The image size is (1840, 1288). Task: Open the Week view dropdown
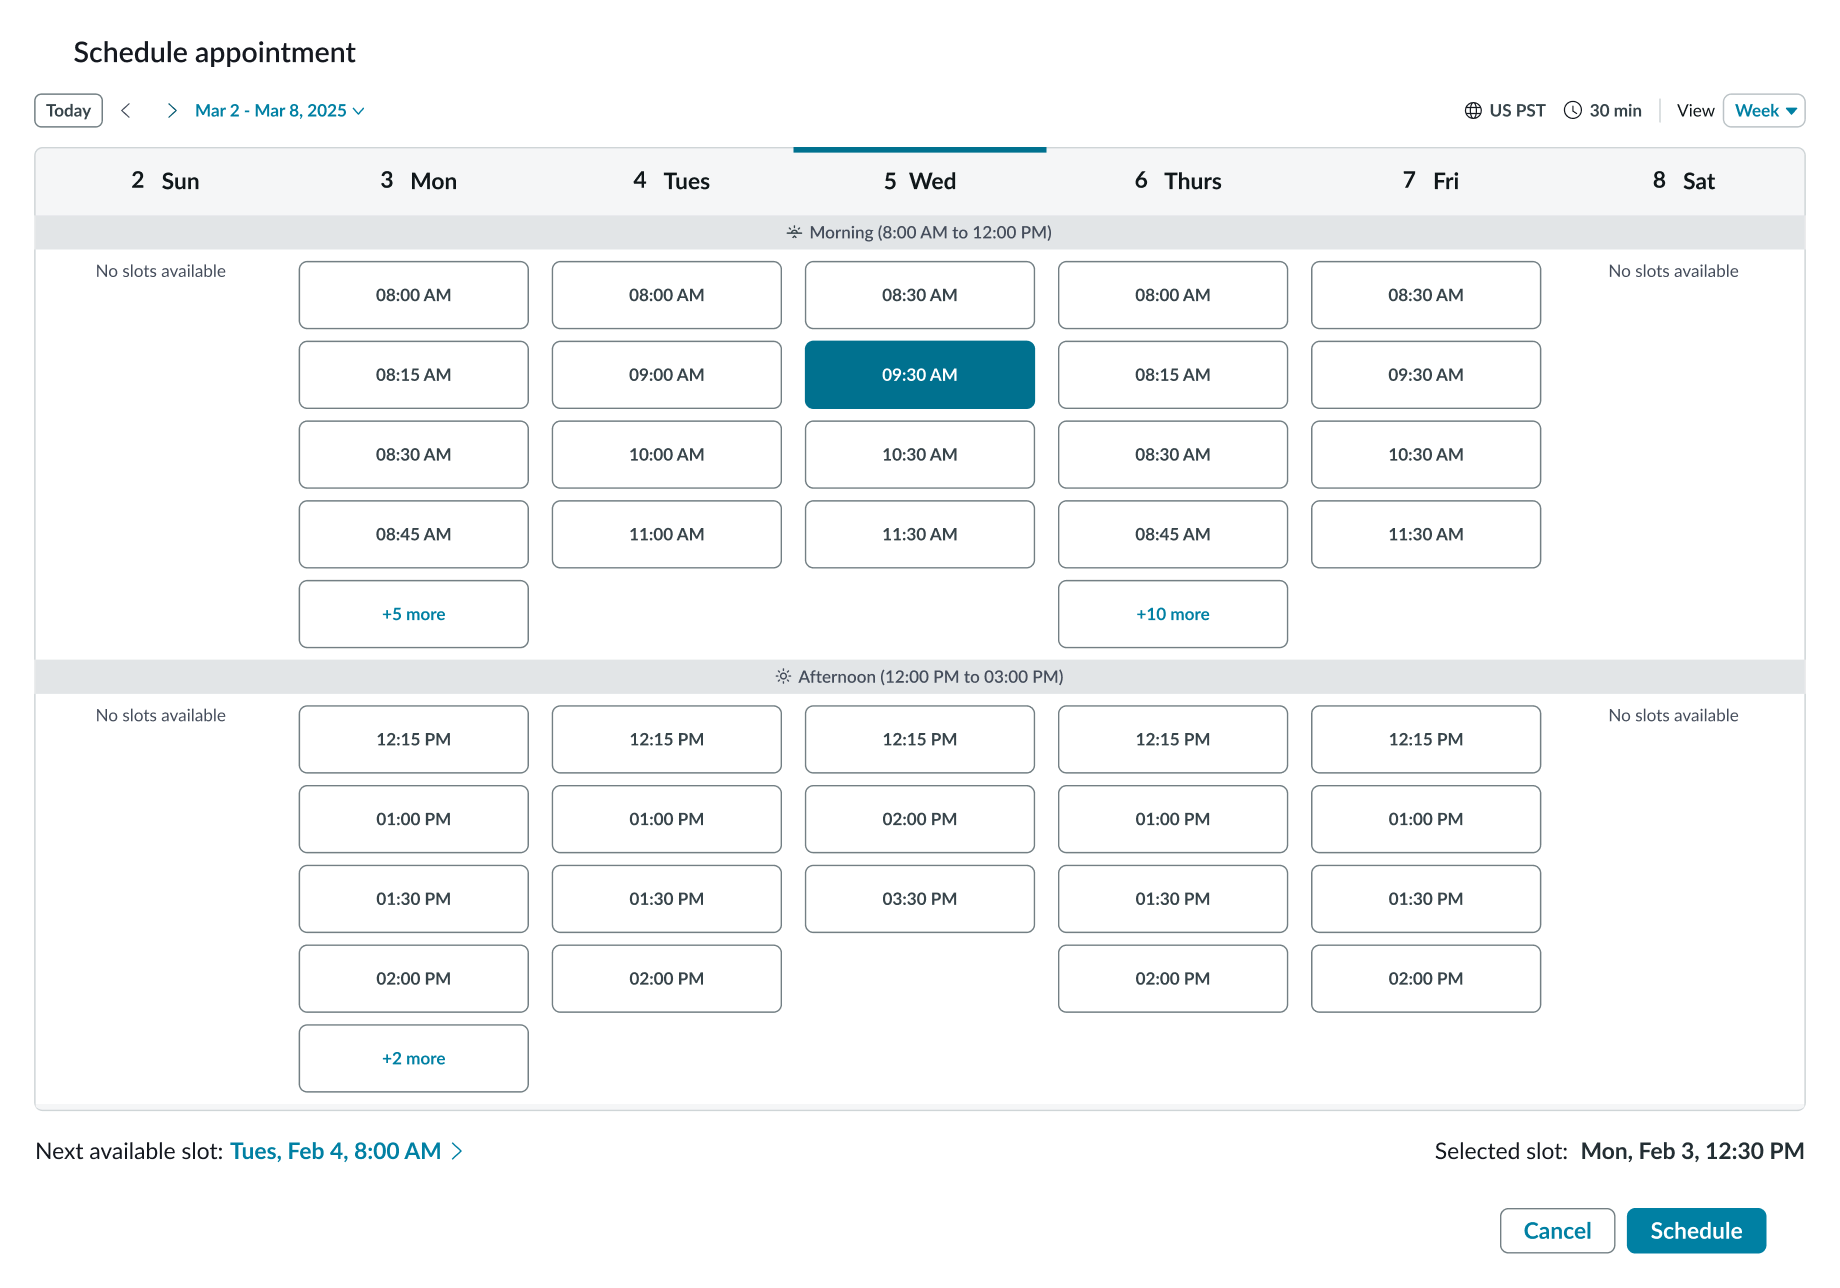[x=1764, y=111]
